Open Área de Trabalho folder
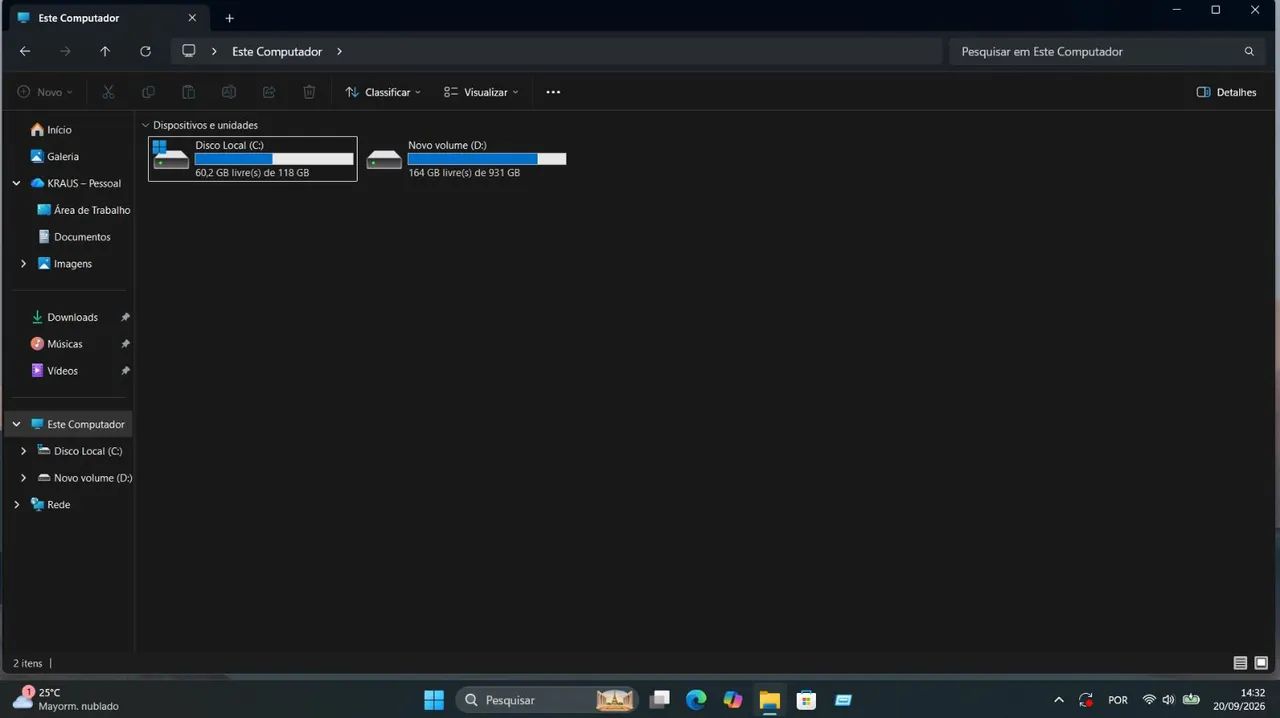This screenshot has width=1280, height=718. point(92,211)
